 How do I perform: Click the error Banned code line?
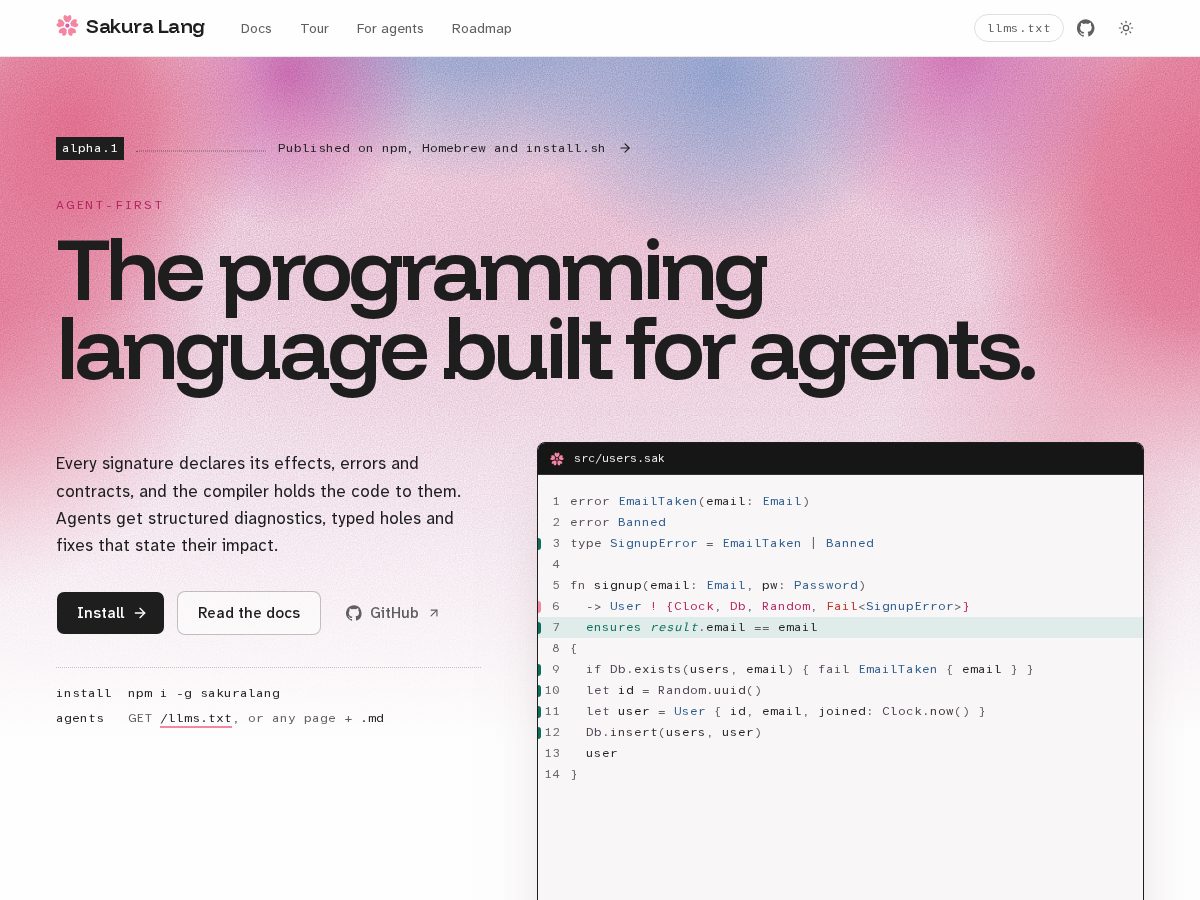[840, 522]
